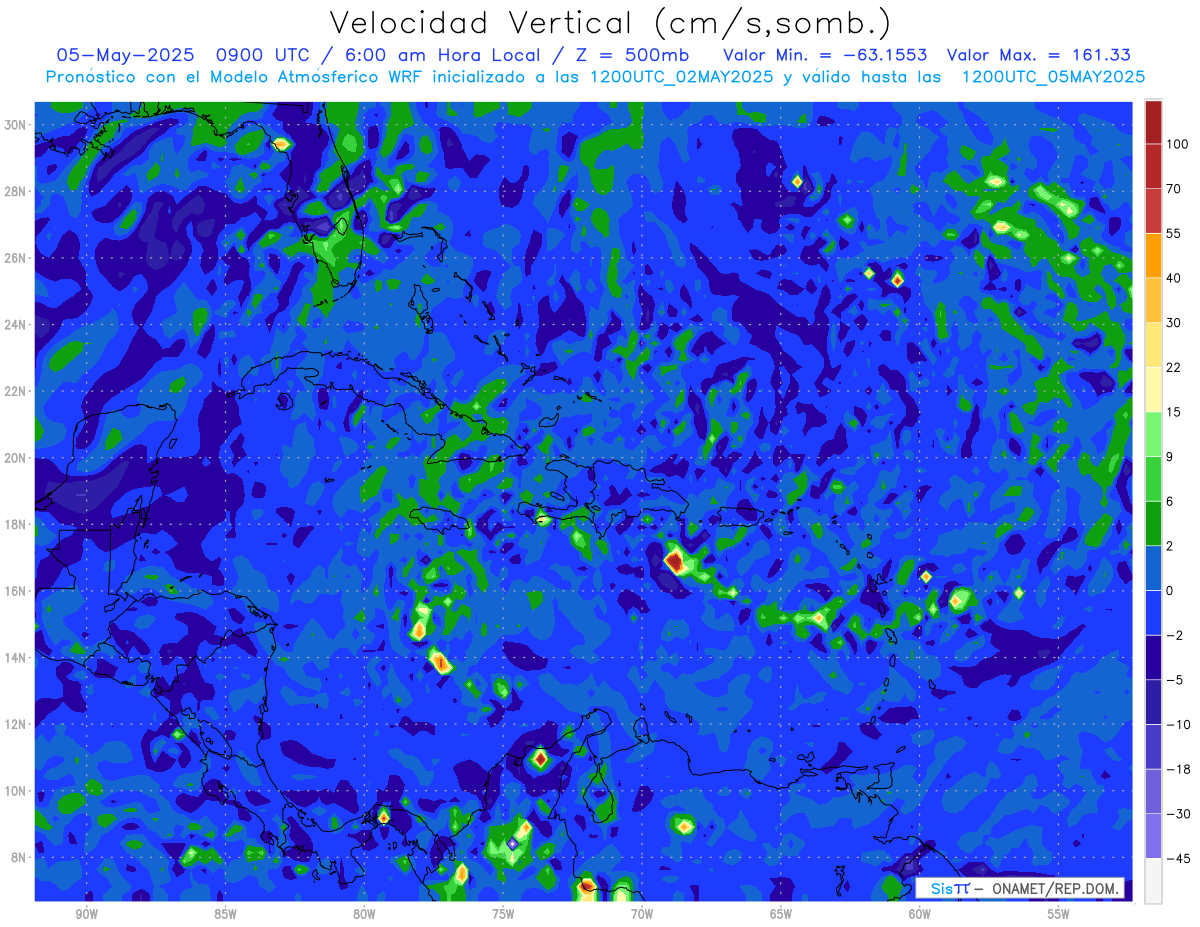Select the '05-May-2025' date text
This screenshot has height=927, width=1200.
[x=127, y=55]
